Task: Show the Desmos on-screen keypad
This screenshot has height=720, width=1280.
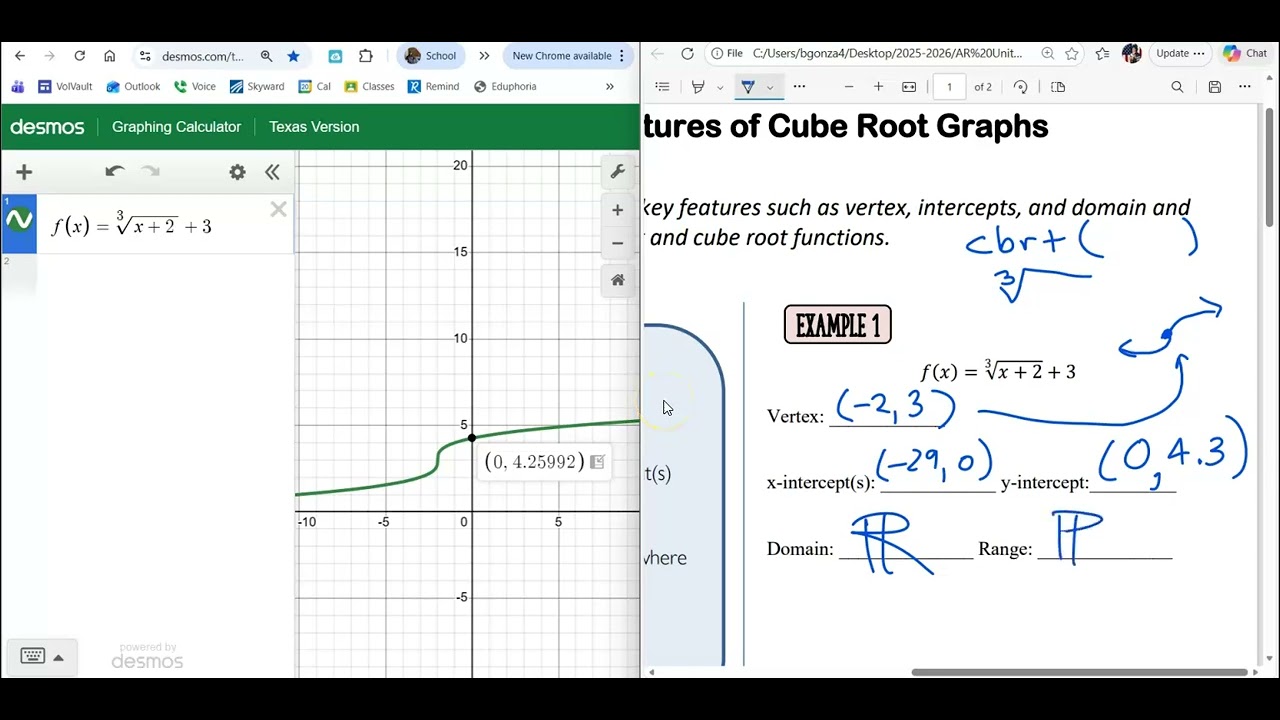Action: coord(42,656)
